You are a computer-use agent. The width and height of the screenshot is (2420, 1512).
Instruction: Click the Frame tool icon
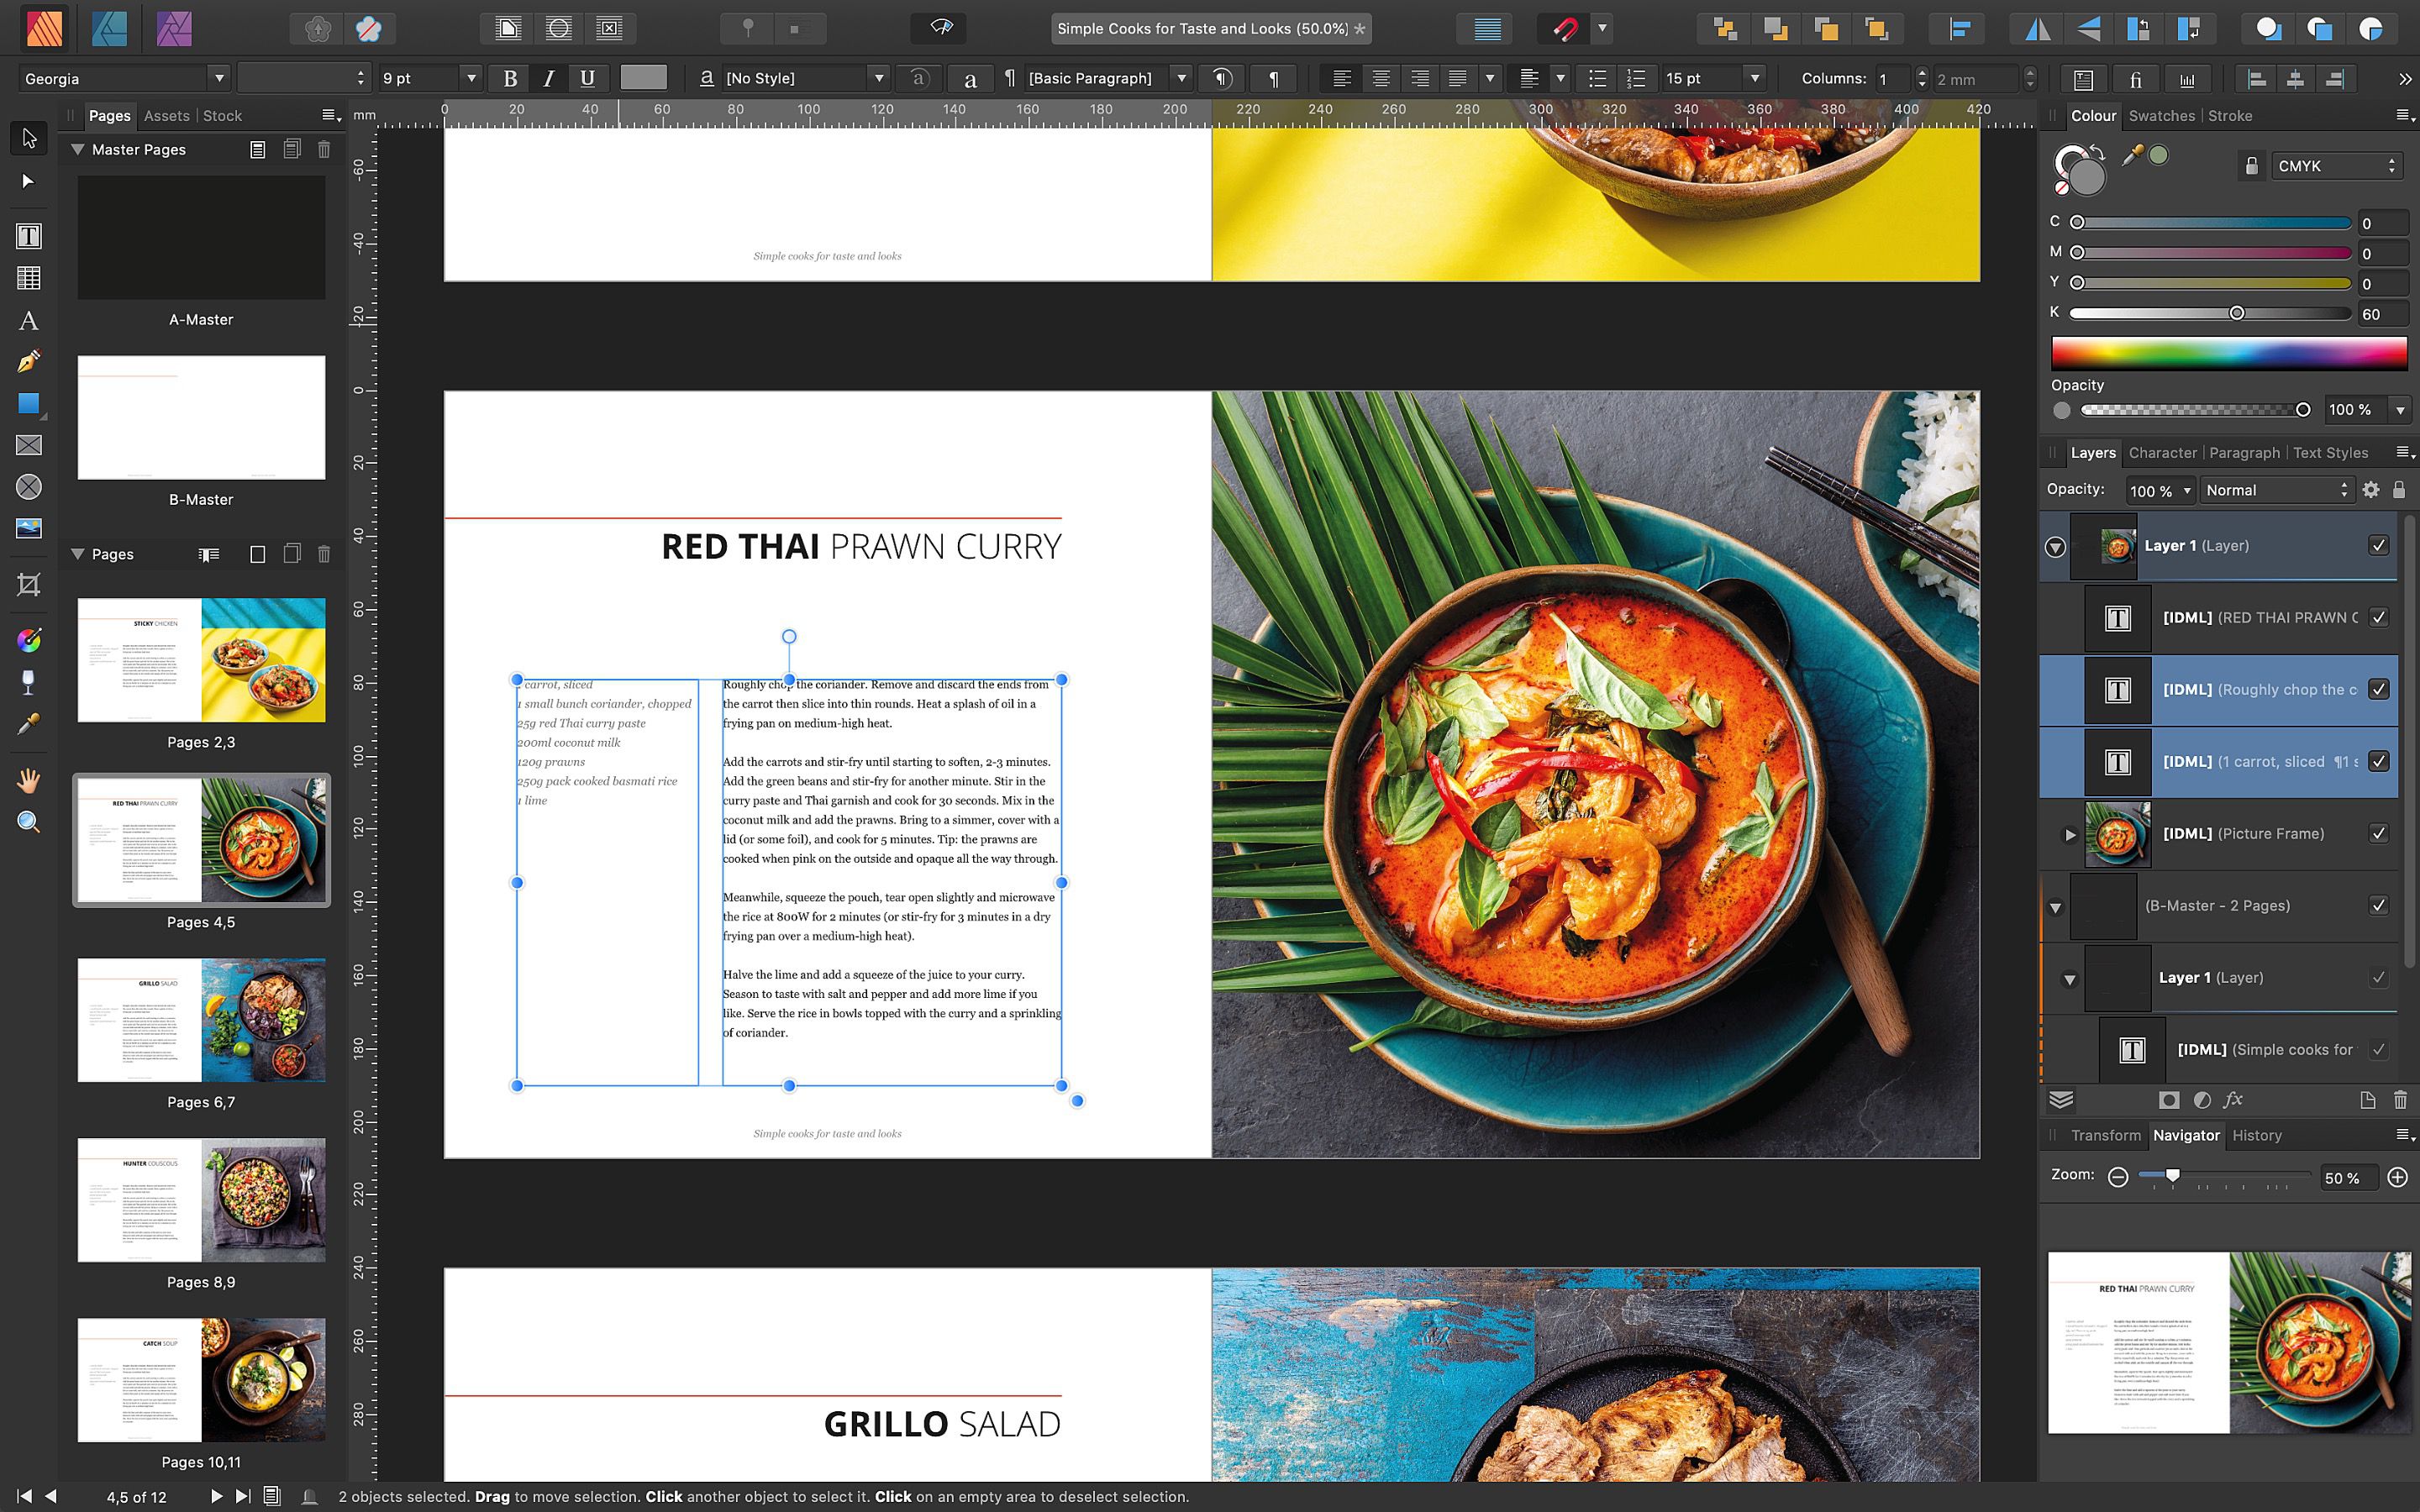pyautogui.click(x=26, y=444)
